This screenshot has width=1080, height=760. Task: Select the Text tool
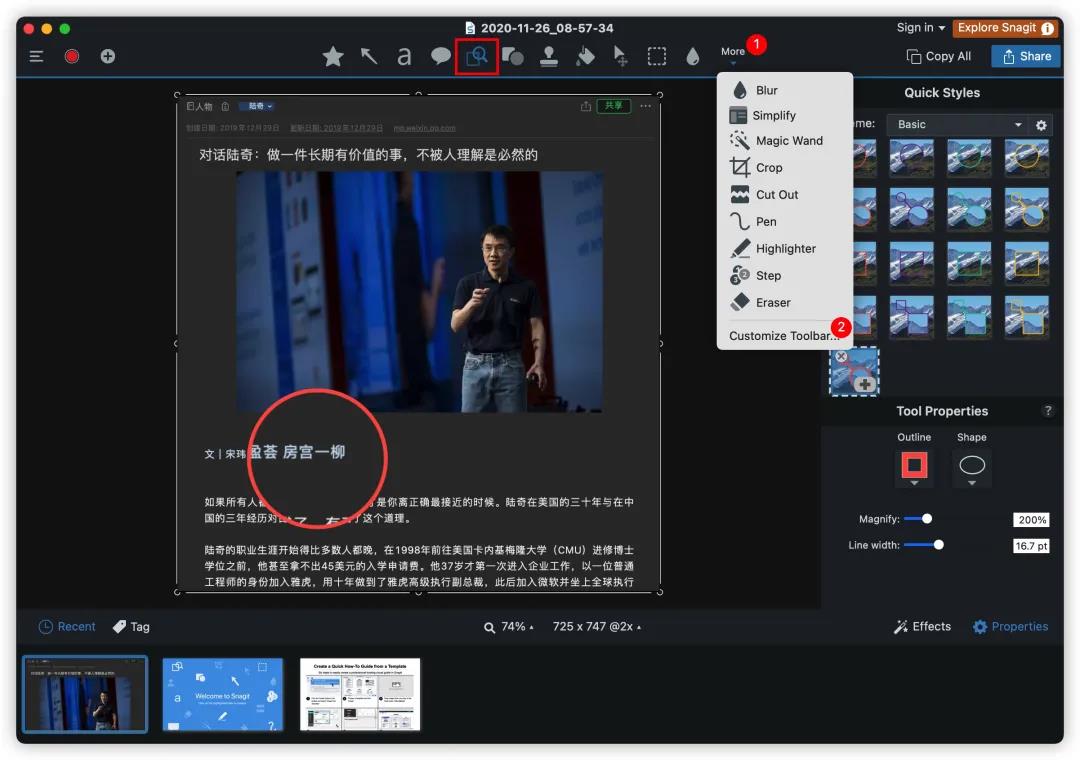coord(404,57)
